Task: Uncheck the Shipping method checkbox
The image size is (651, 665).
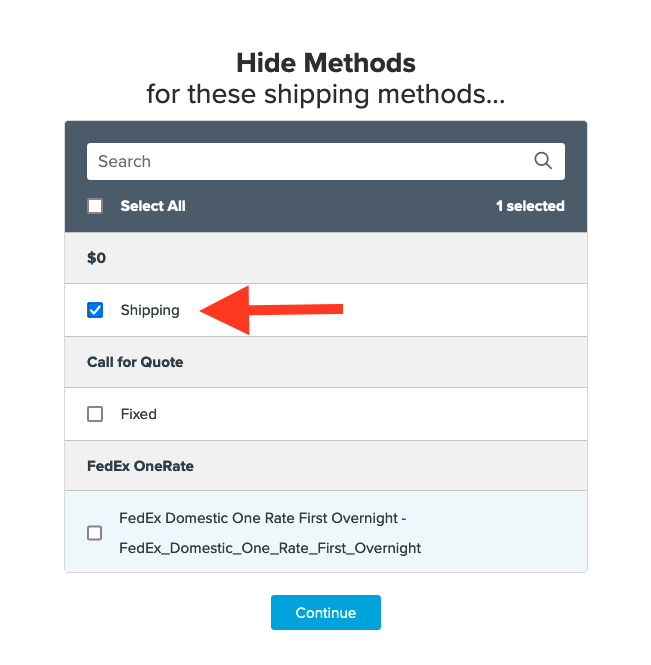Action: pos(95,310)
